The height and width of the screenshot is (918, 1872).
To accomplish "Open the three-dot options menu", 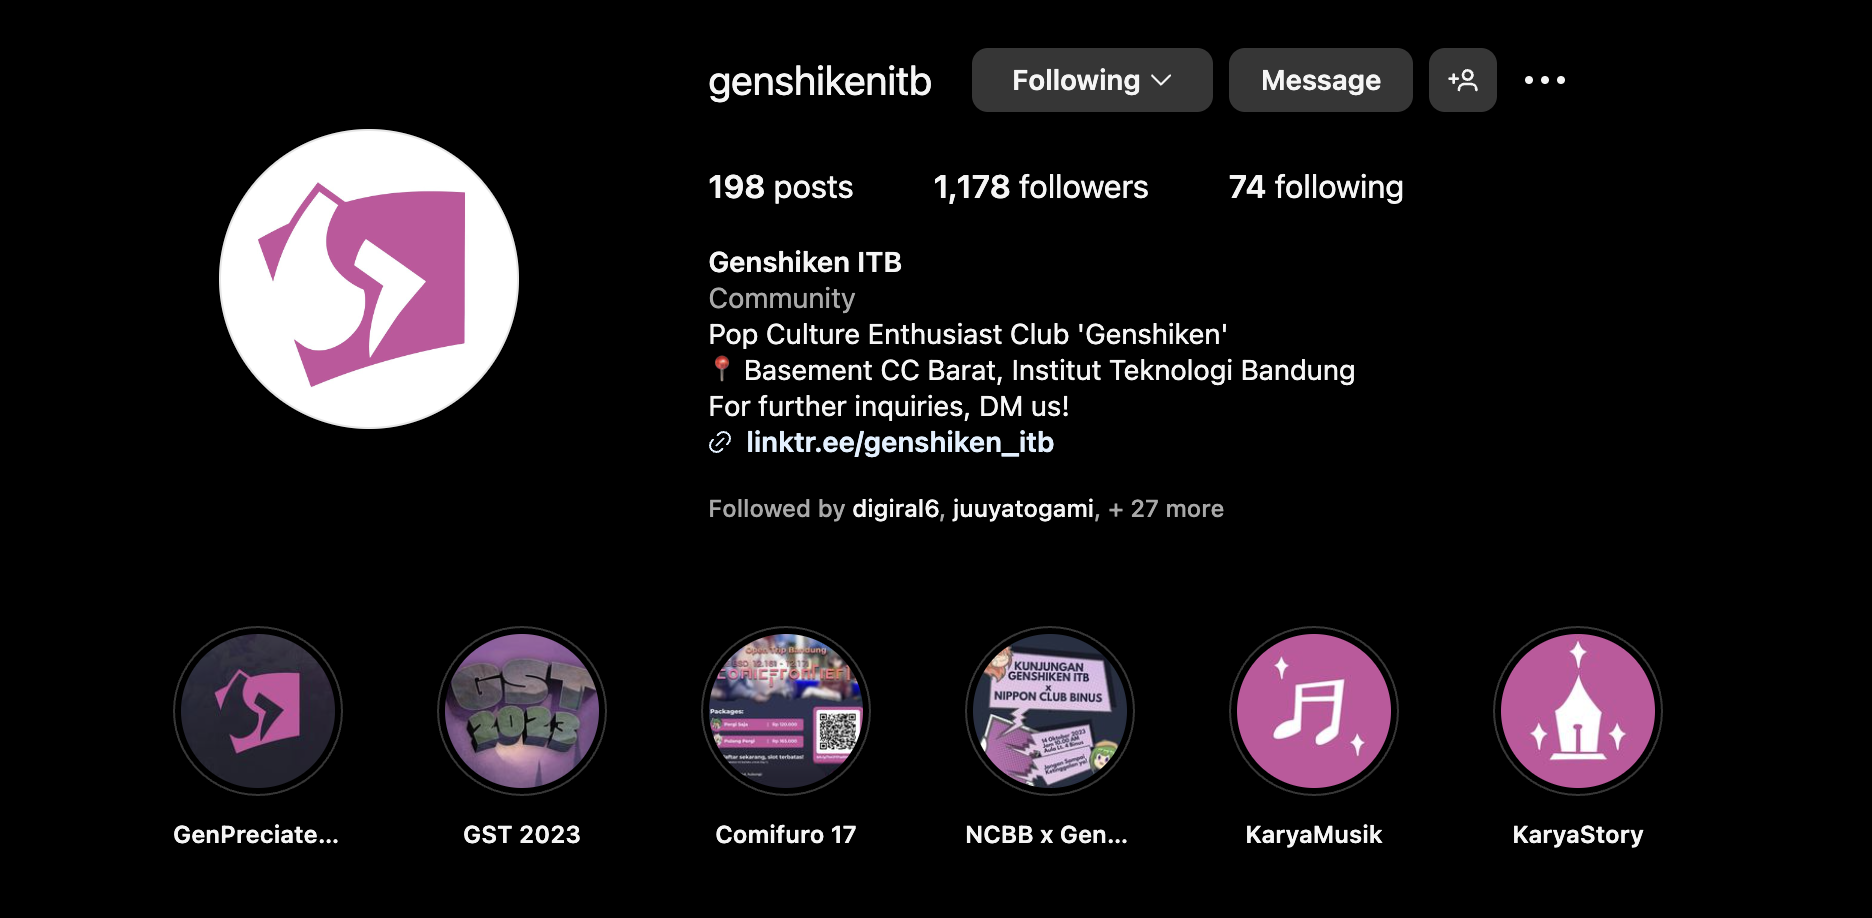I will click(x=1544, y=80).
